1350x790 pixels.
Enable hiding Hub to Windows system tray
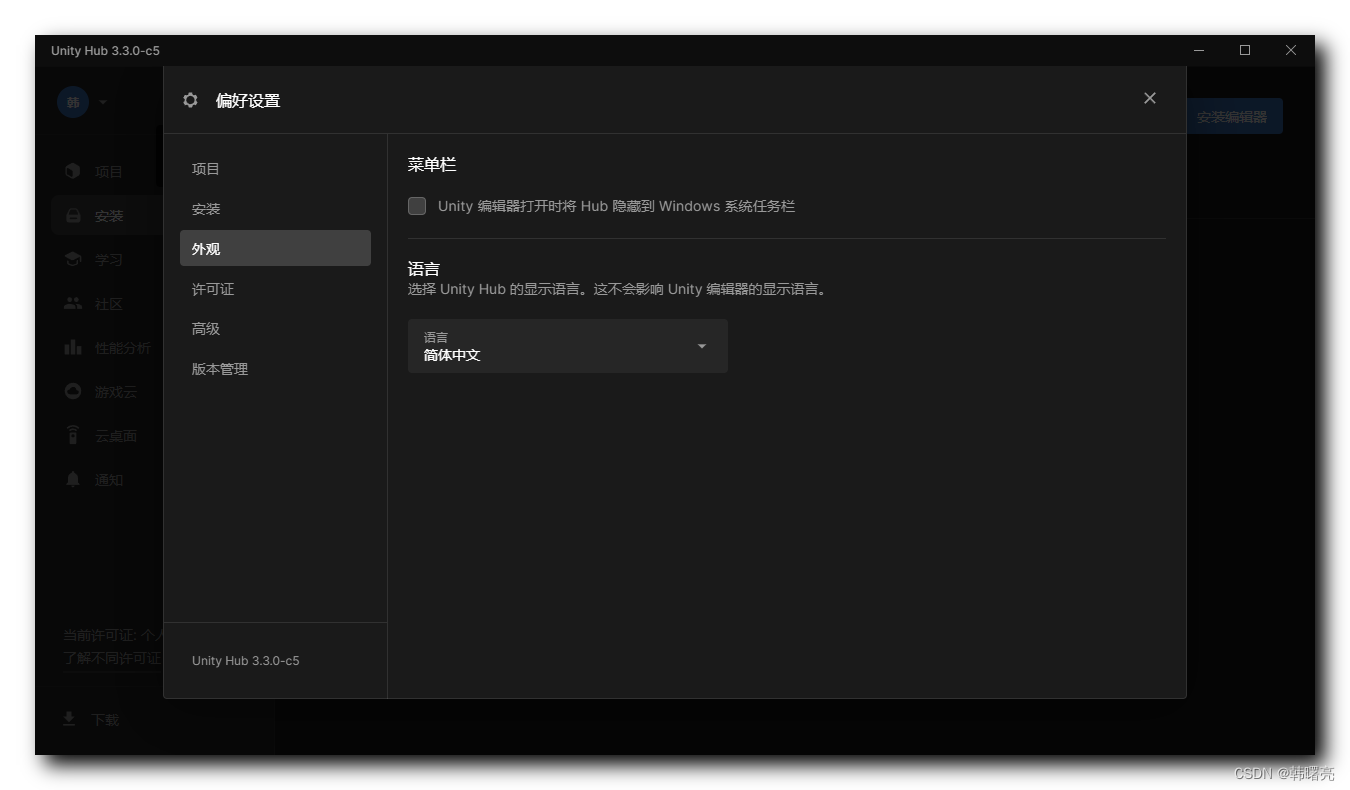(x=417, y=206)
